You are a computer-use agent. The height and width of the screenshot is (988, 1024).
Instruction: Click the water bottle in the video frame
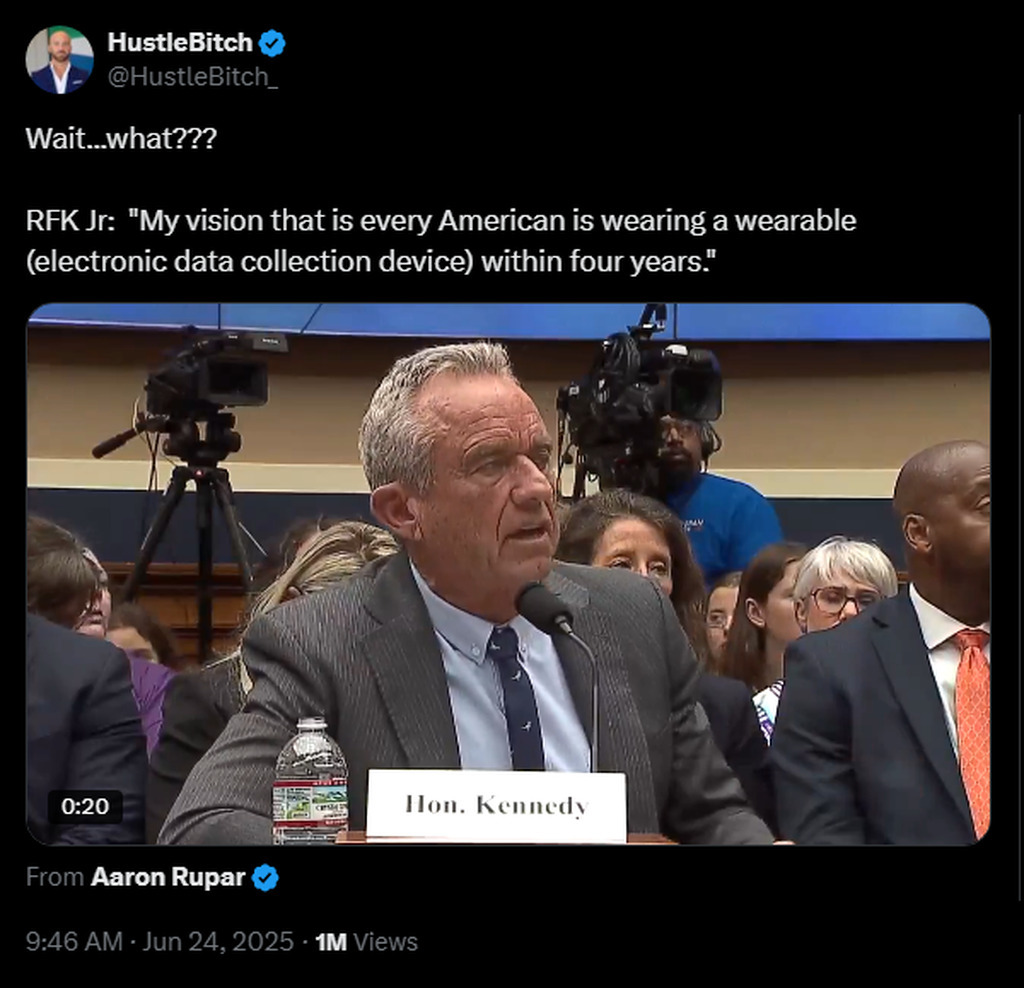point(310,780)
